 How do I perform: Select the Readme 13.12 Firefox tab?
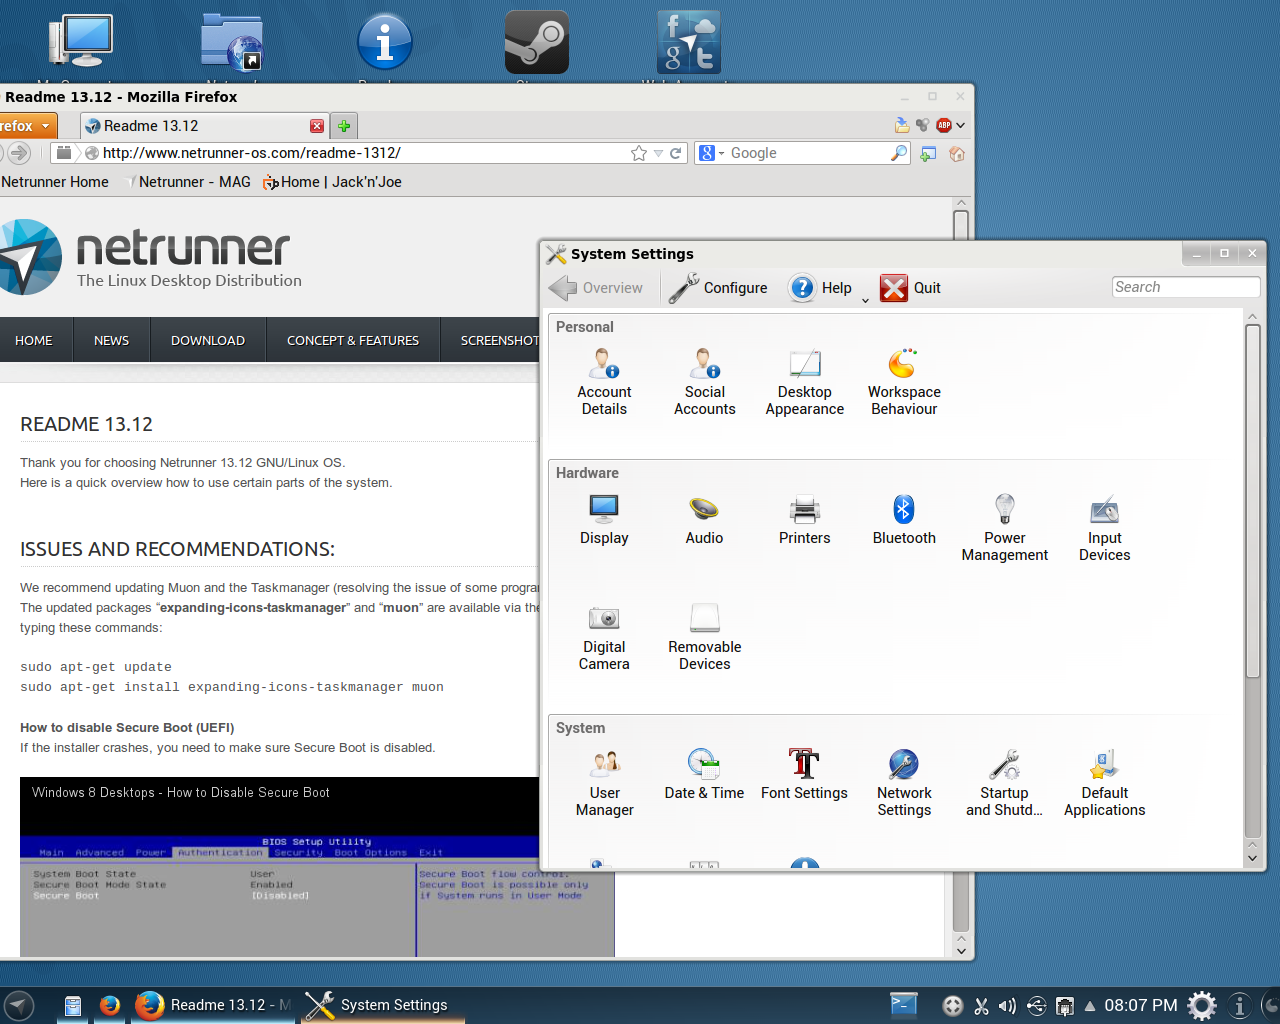coord(204,126)
